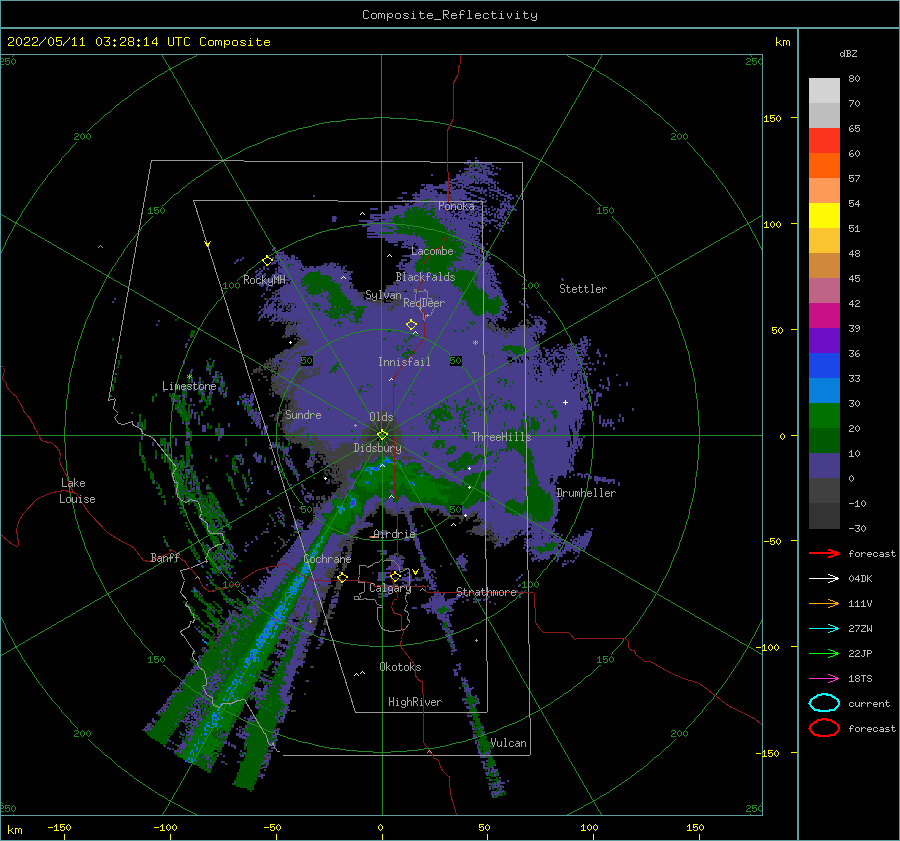900x841 pixels.
Task: Pick the red 60–65 dBZ color swatch
Action: tap(824, 141)
